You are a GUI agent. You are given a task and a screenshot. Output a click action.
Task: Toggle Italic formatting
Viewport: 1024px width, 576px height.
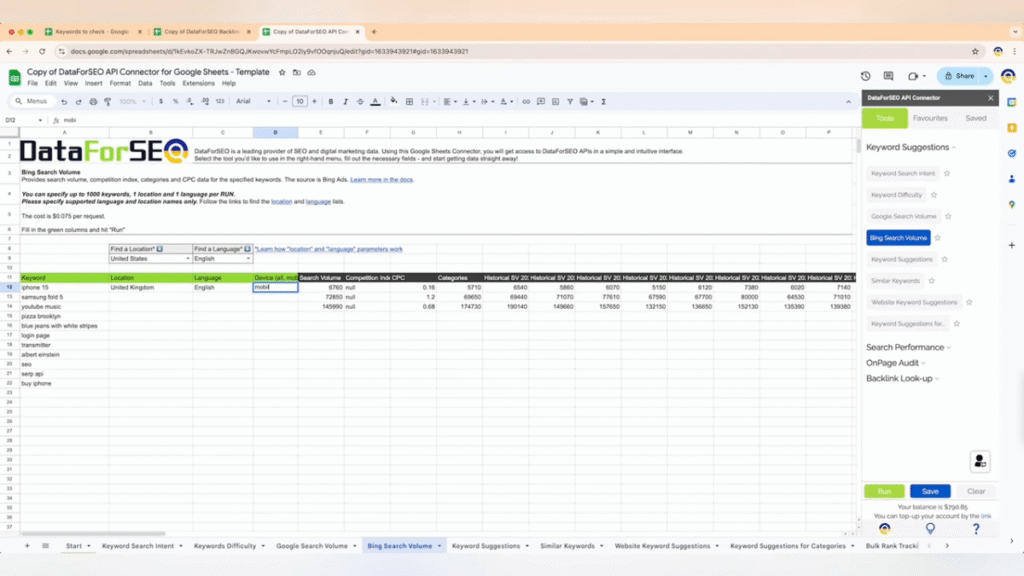(345, 102)
